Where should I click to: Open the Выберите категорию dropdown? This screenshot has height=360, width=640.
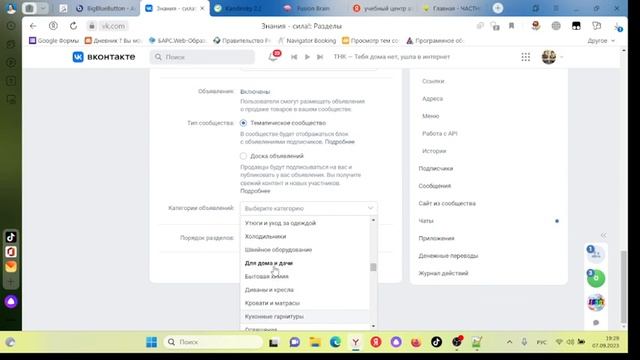pos(309,208)
